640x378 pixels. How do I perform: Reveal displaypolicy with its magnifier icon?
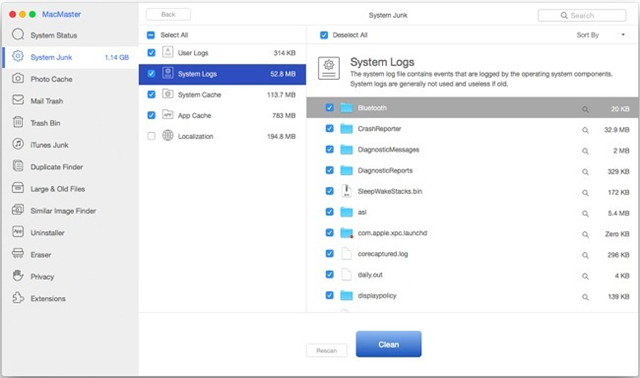[585, 297]
